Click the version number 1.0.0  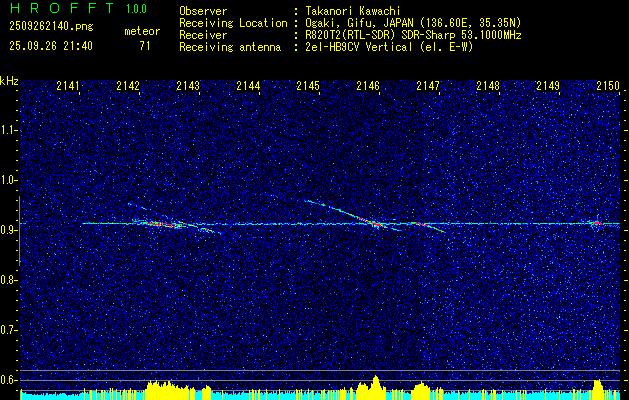click(x=136, y=8)
